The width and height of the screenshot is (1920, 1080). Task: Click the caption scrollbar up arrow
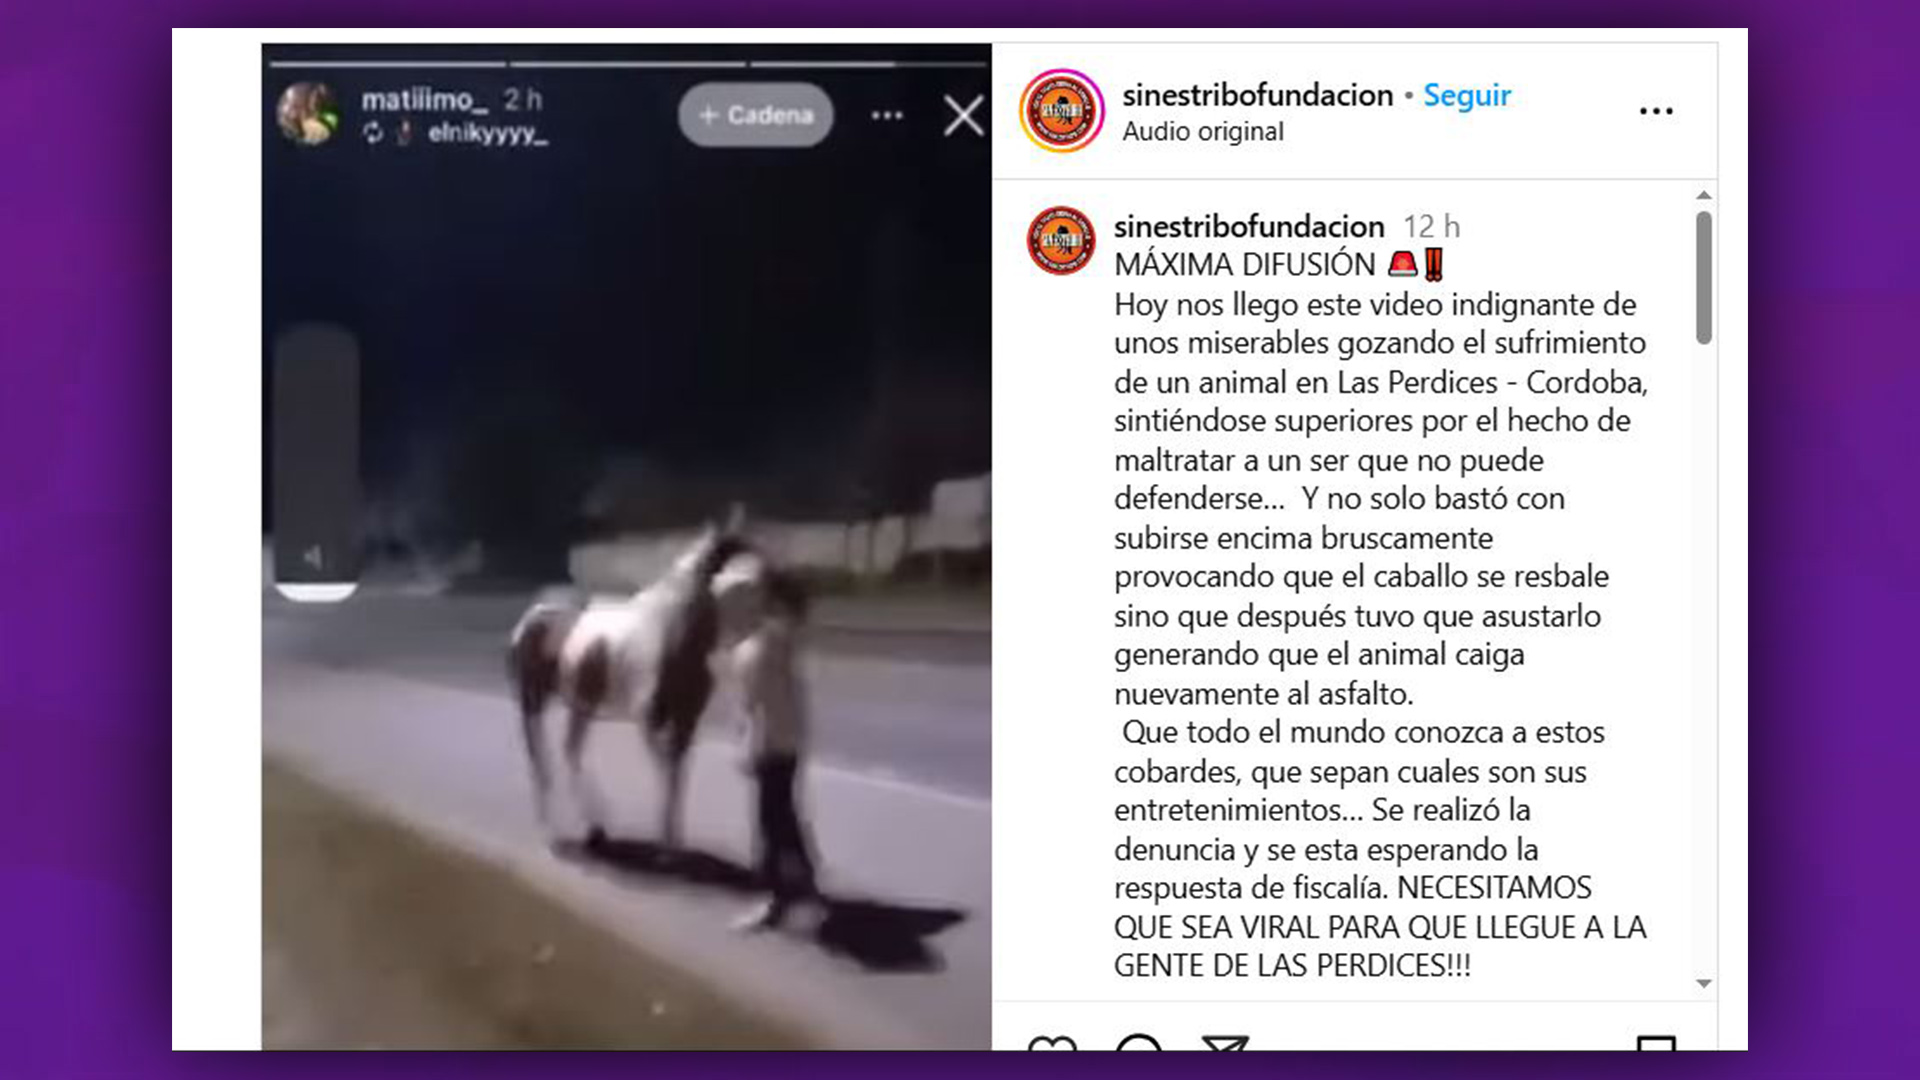[x=1704, y=195]
